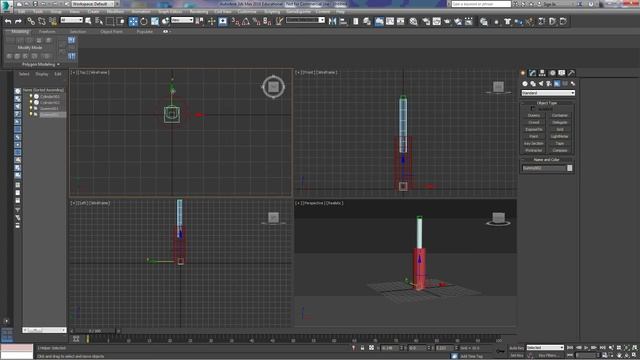Toggle Auto Key animation mode

click(516, 348)
